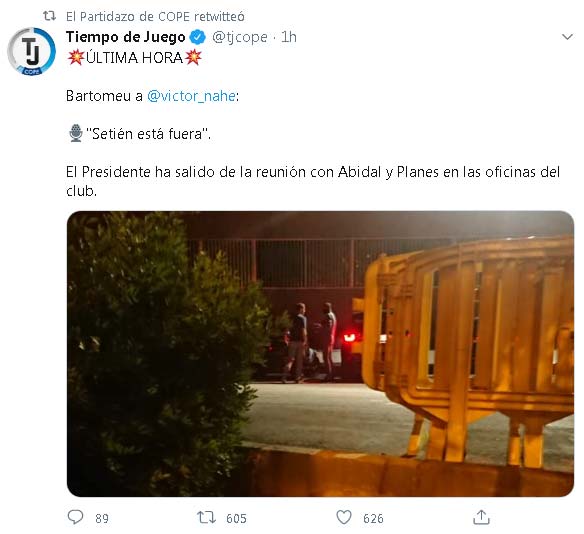This screenshot has height=534, width=584.
Task: Click the 605 retweets count
Action: click(236, 518)
